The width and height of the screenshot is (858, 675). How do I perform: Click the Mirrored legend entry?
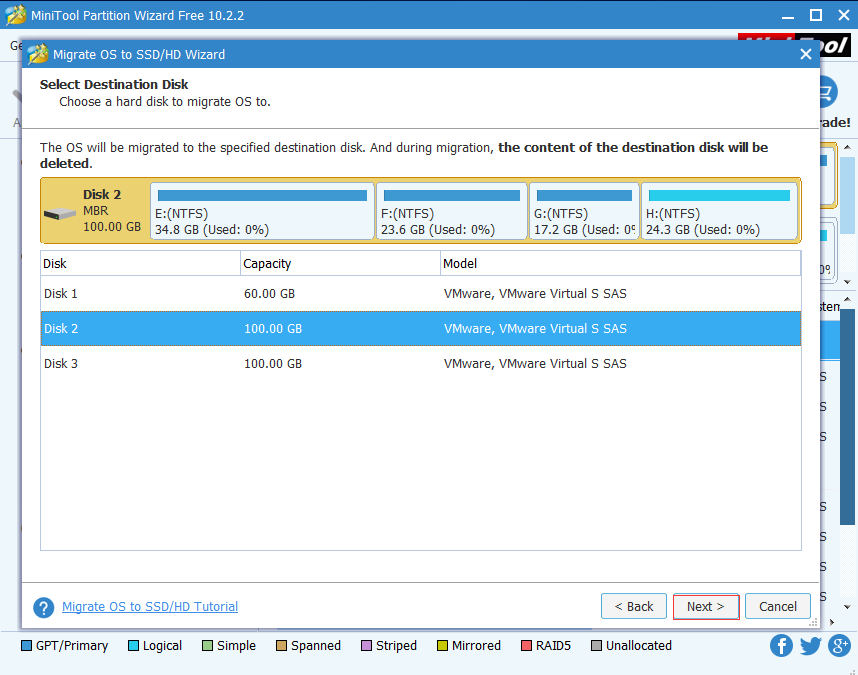[x=469, y=646]
